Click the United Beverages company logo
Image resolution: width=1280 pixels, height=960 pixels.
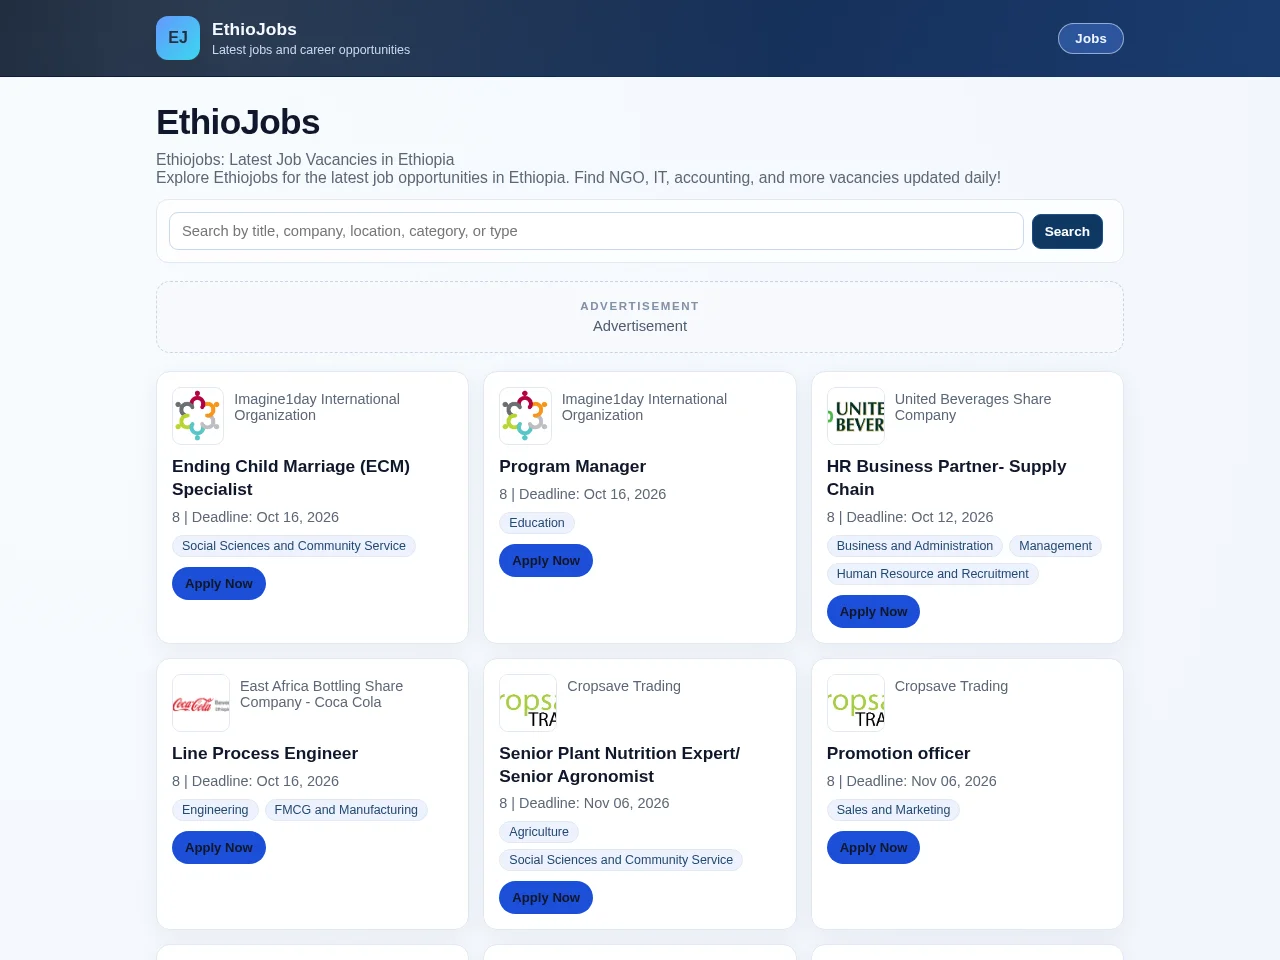856,416
